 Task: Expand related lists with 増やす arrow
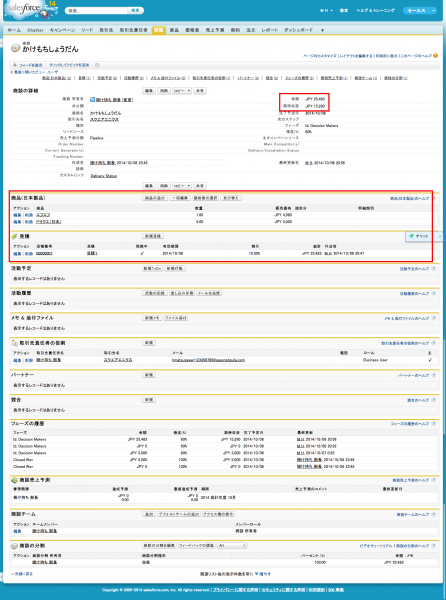point(263,574)
